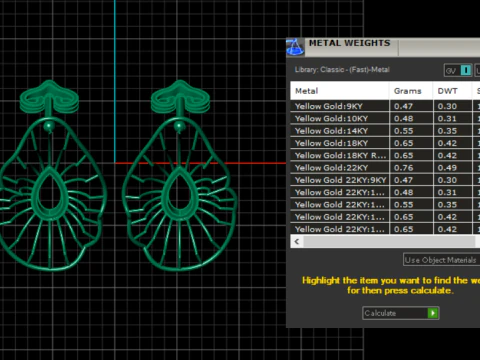Select the Yellow Gold:10KY row
480x360 pixels.
(385, 119)
